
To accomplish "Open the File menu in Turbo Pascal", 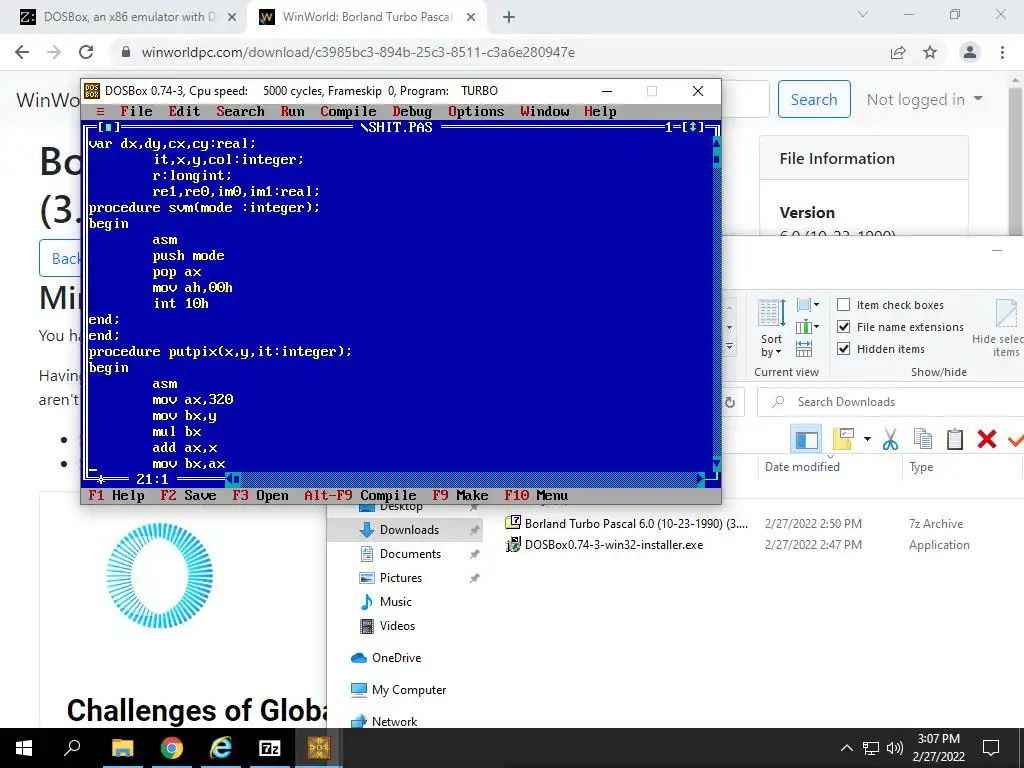I will pos(136,112).
